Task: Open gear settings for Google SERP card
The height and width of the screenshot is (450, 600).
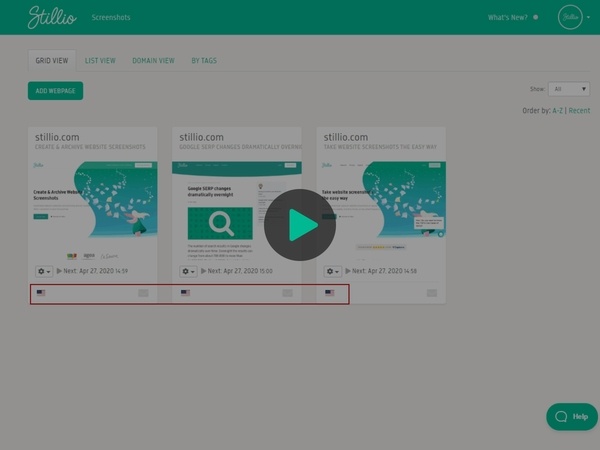Action: (x=188, y=271)
